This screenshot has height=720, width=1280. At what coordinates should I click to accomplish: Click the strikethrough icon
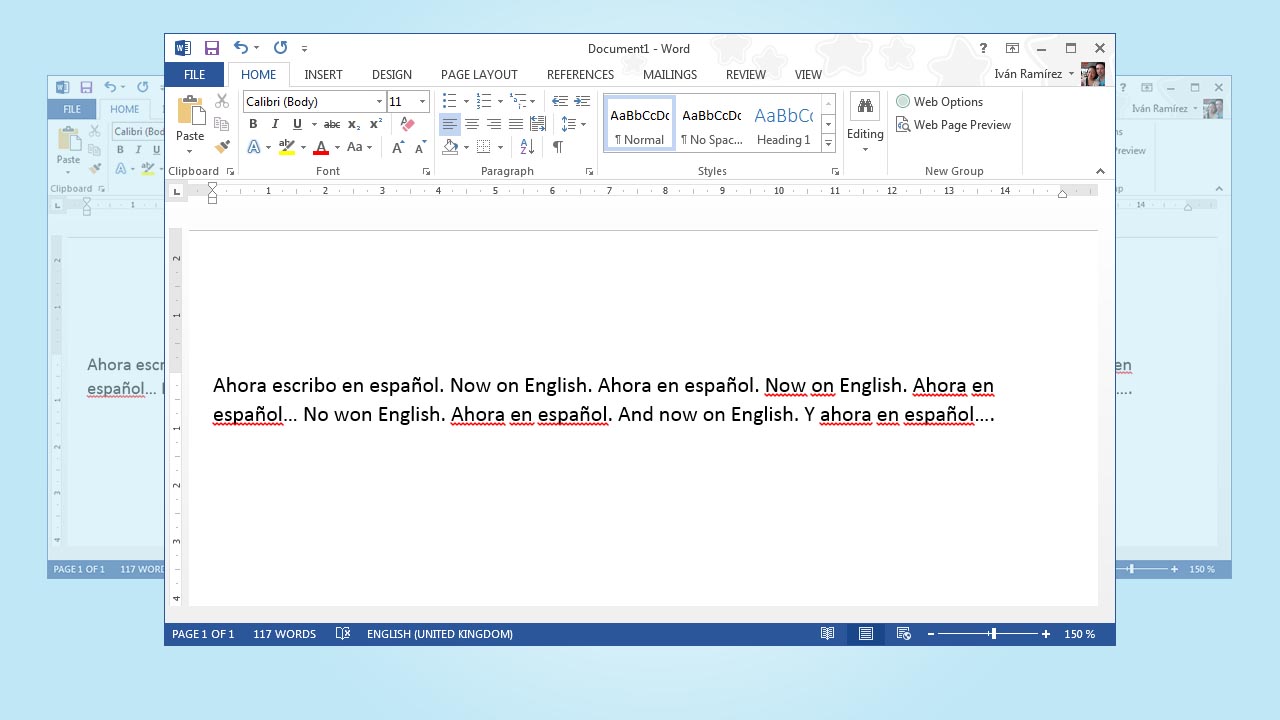[x=331, y=124]
